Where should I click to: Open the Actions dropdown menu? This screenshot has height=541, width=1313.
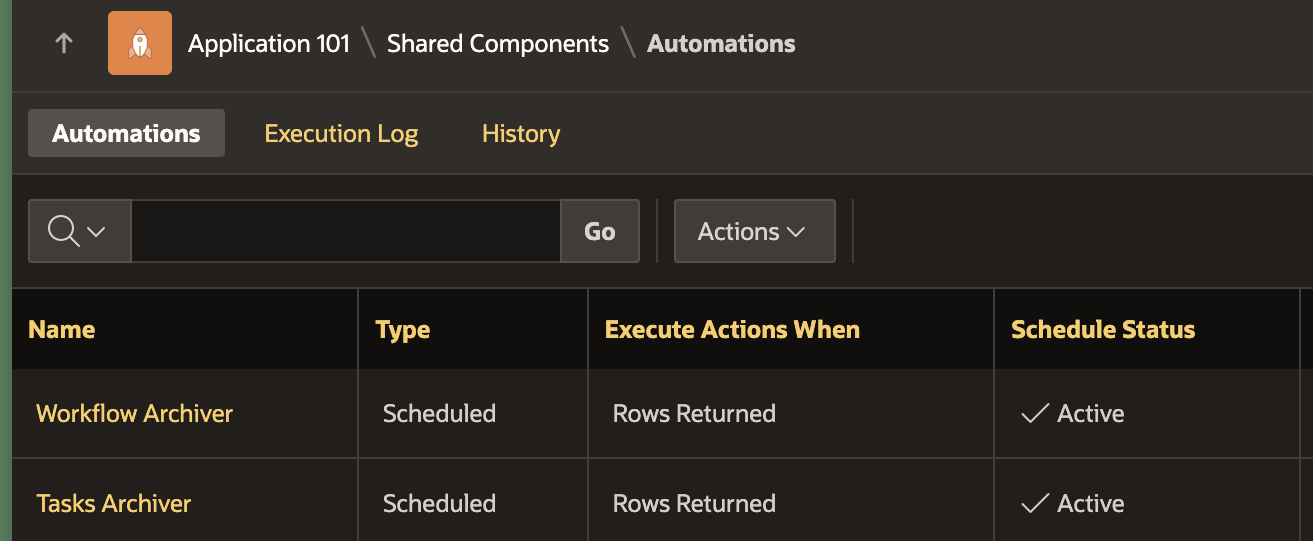(754, 231)
